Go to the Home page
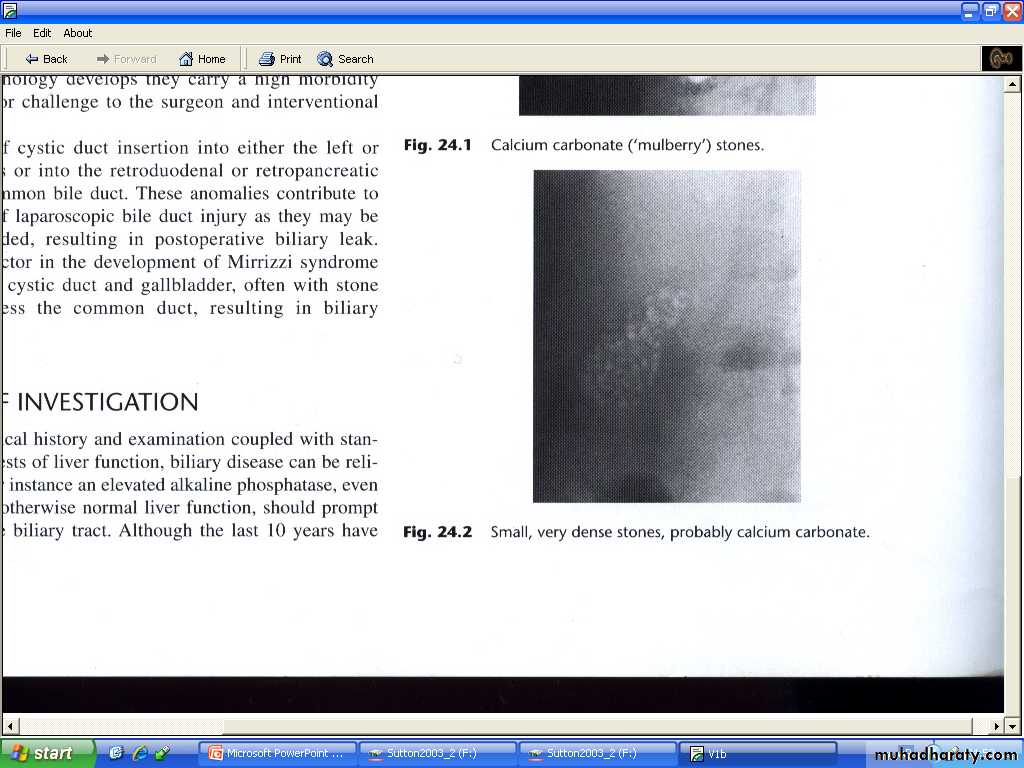 tap(201, 59)
